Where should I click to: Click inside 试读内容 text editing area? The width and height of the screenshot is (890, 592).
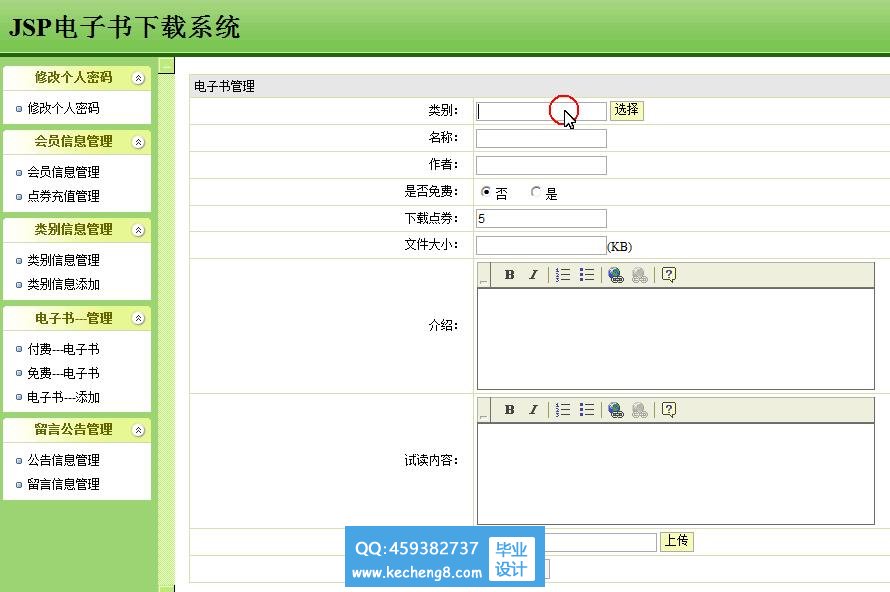click(675, 474)
